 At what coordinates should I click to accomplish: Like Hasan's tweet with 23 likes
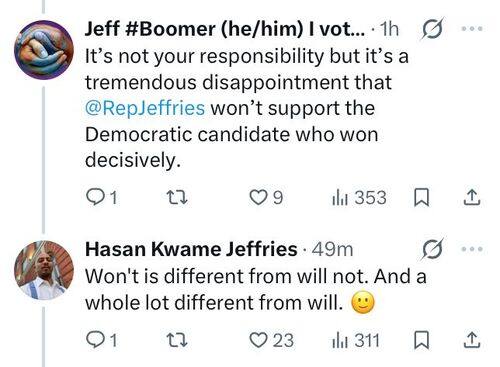272,340
